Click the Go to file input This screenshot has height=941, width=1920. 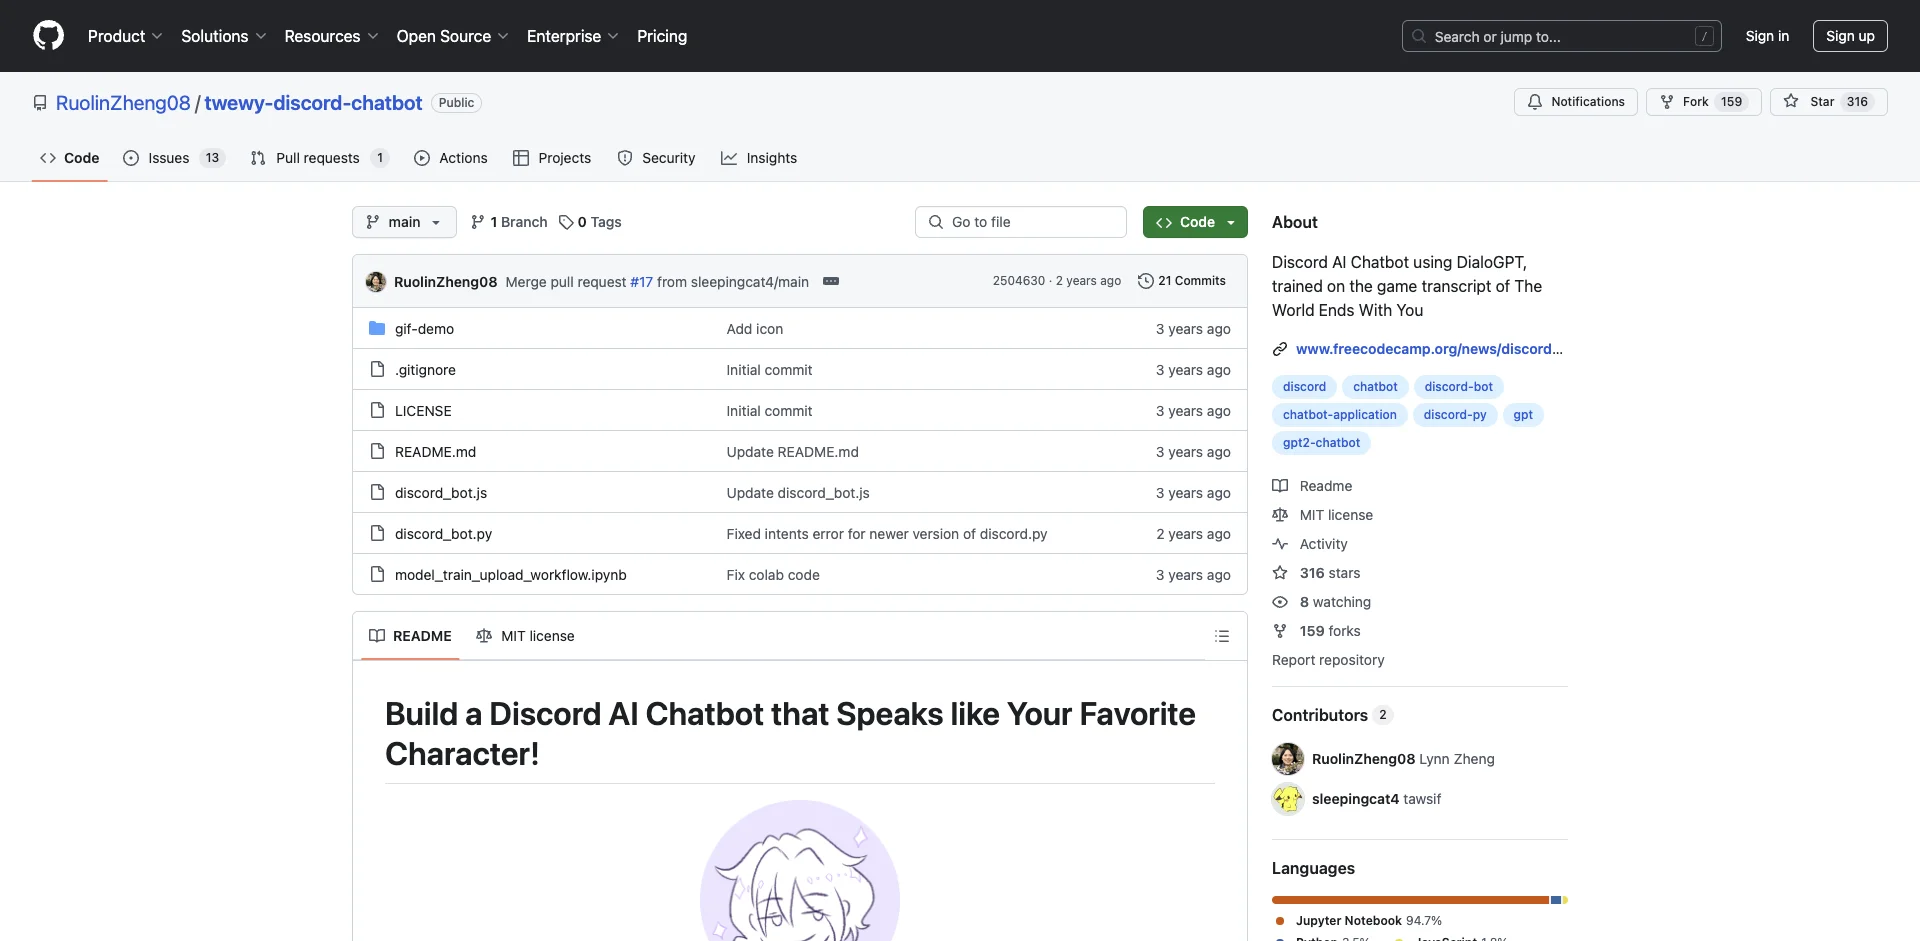1020,222
